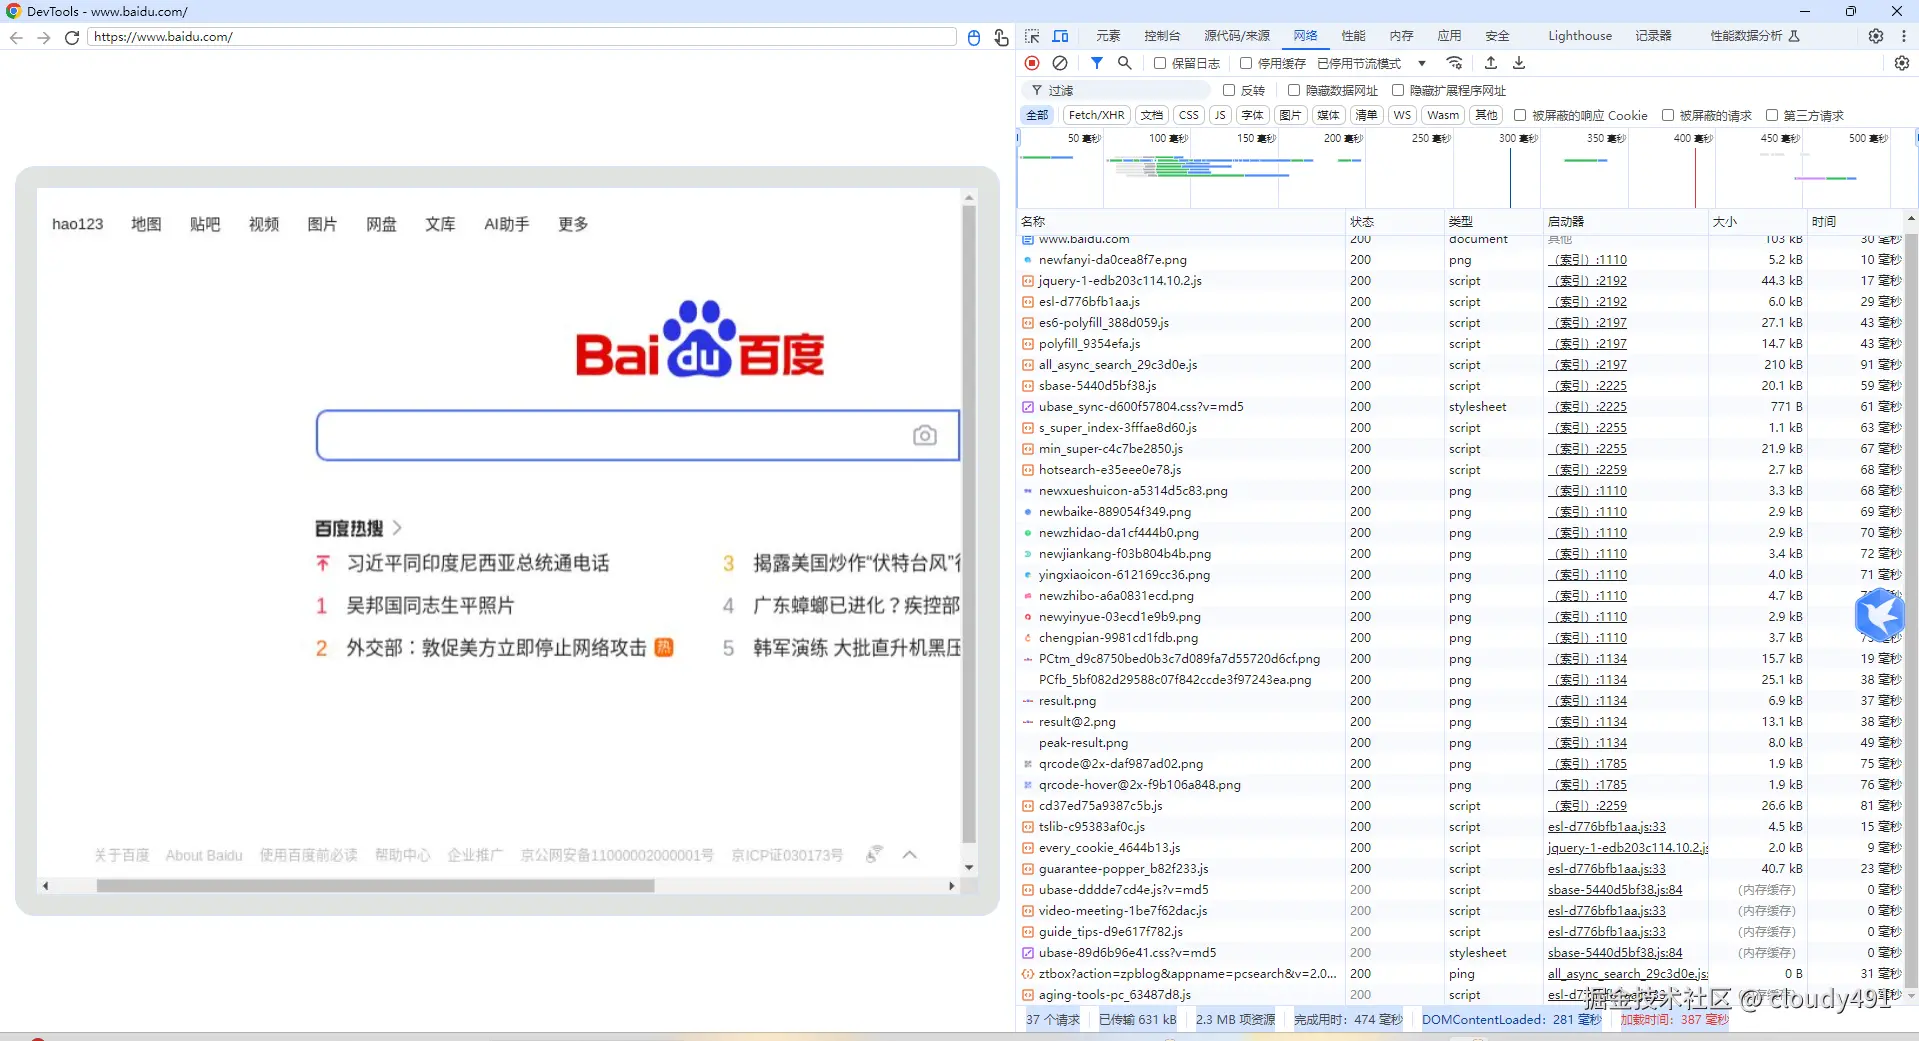Open the DevTools more options menu
This screenshot has height=1041, width=1919.
pos(1906,36)
